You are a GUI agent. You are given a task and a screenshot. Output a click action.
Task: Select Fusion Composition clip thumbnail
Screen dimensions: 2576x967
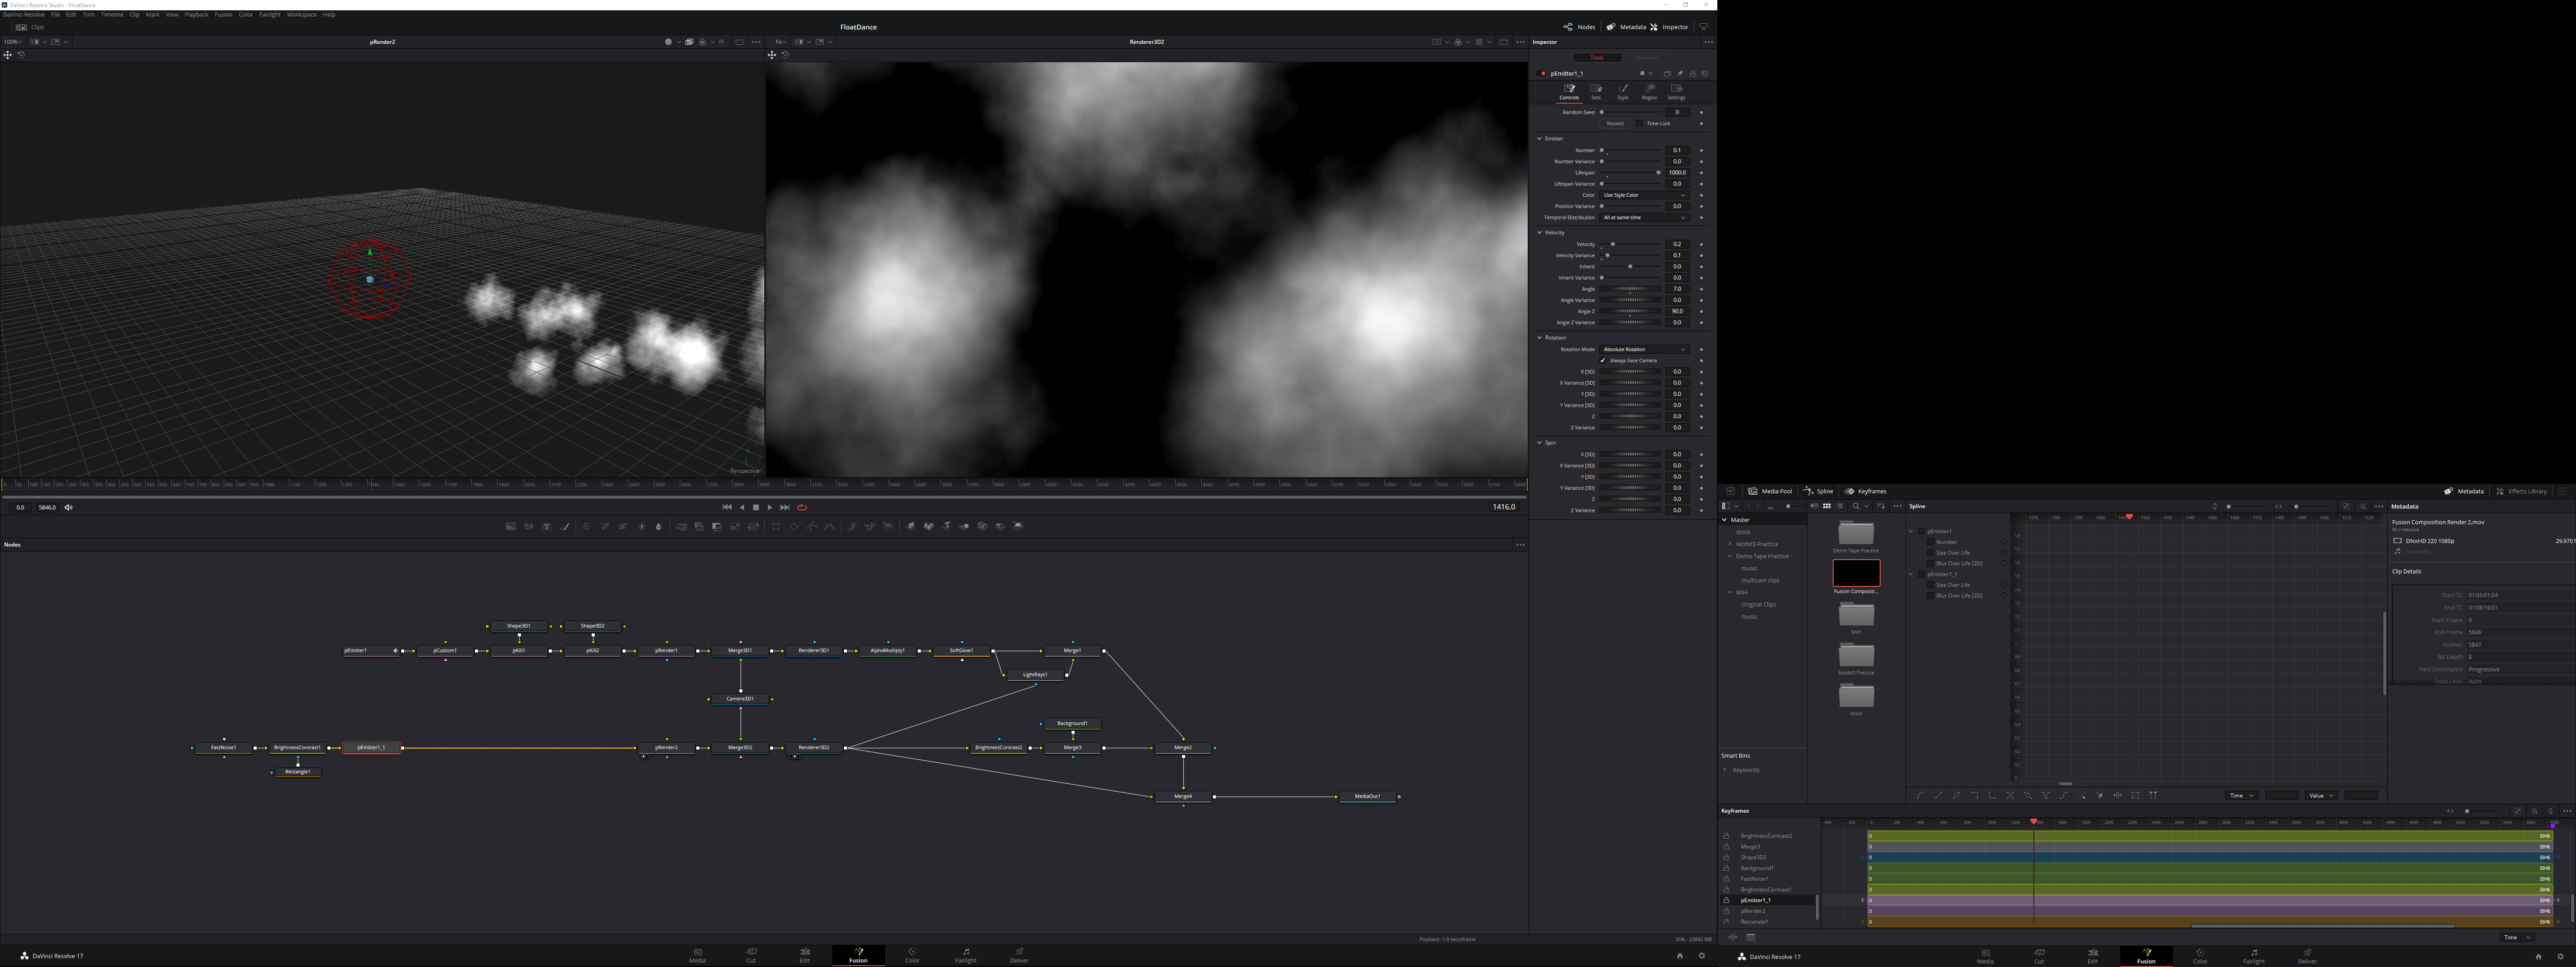[x=1857, y=573]
